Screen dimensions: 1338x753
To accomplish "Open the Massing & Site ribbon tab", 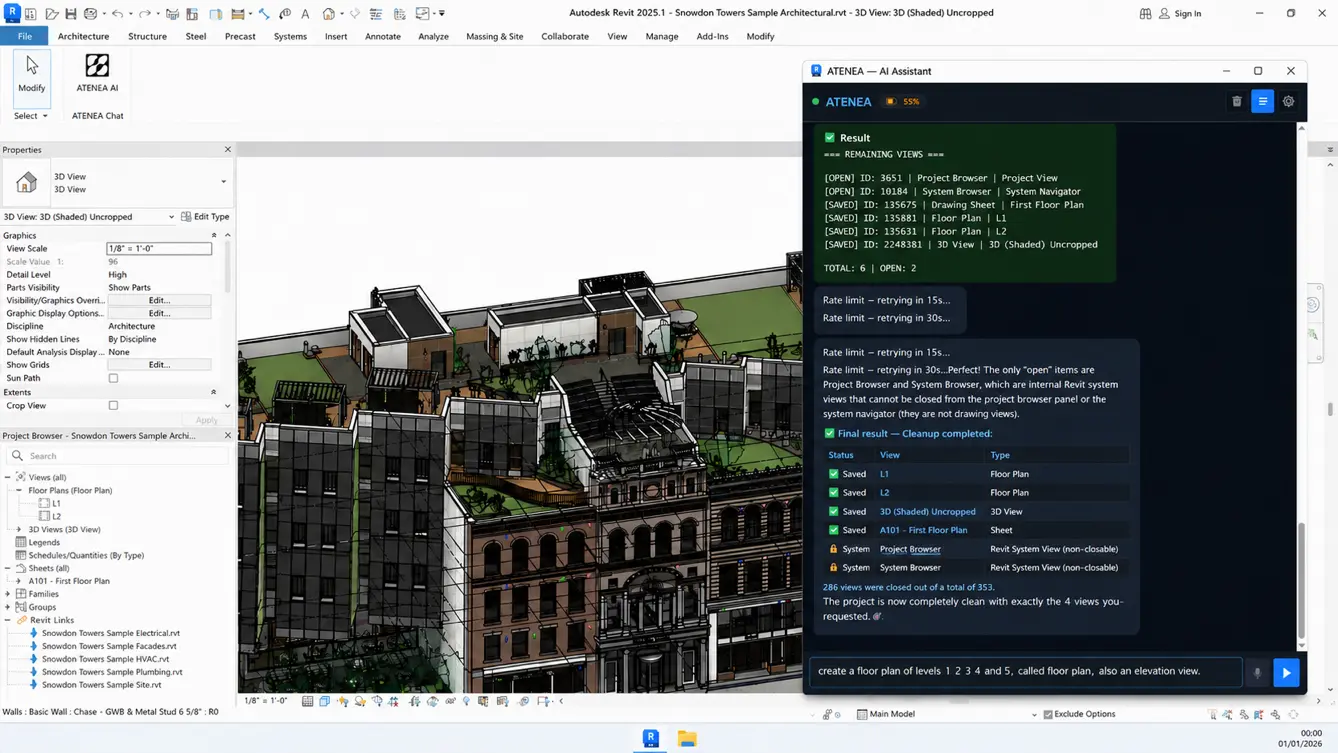I will (x=494, y=36).
